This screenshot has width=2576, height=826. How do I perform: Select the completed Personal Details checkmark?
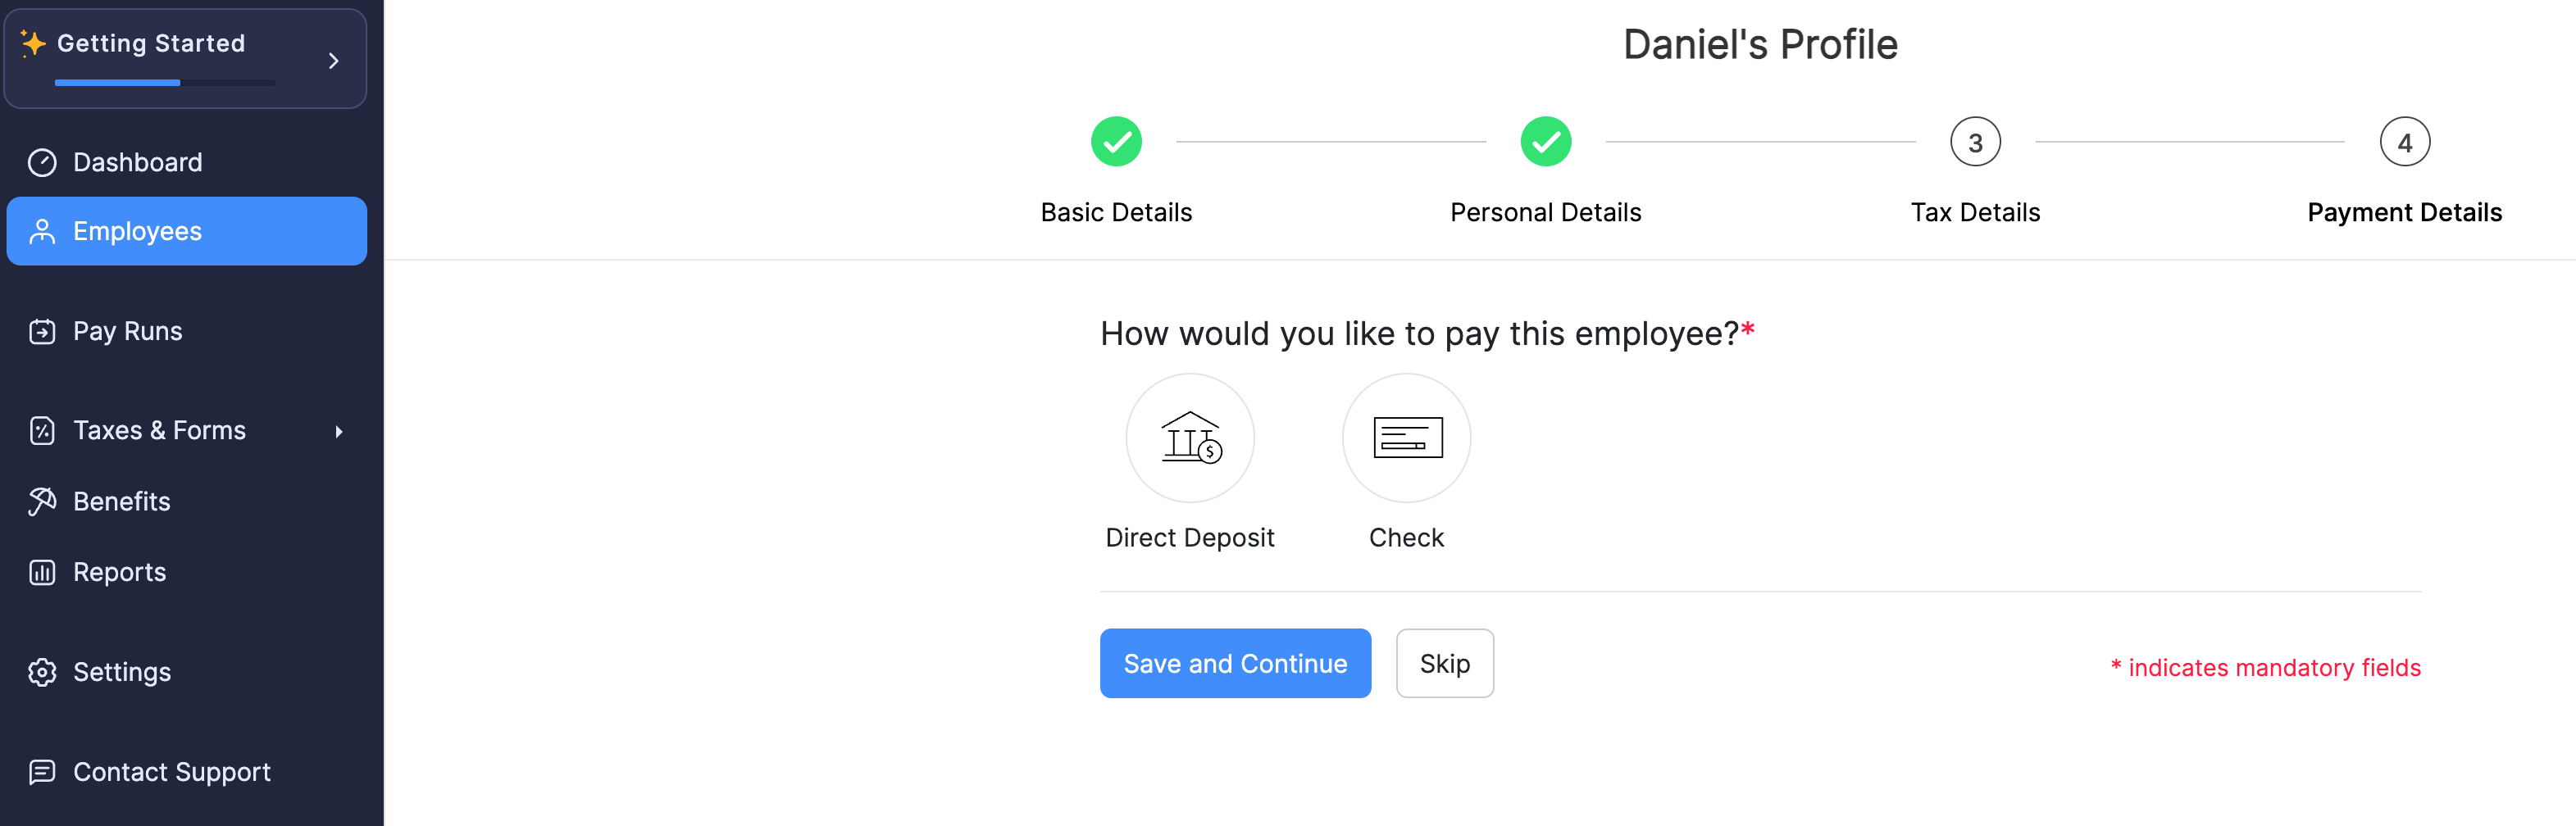pyautogui.click(x=1545, y=141)
